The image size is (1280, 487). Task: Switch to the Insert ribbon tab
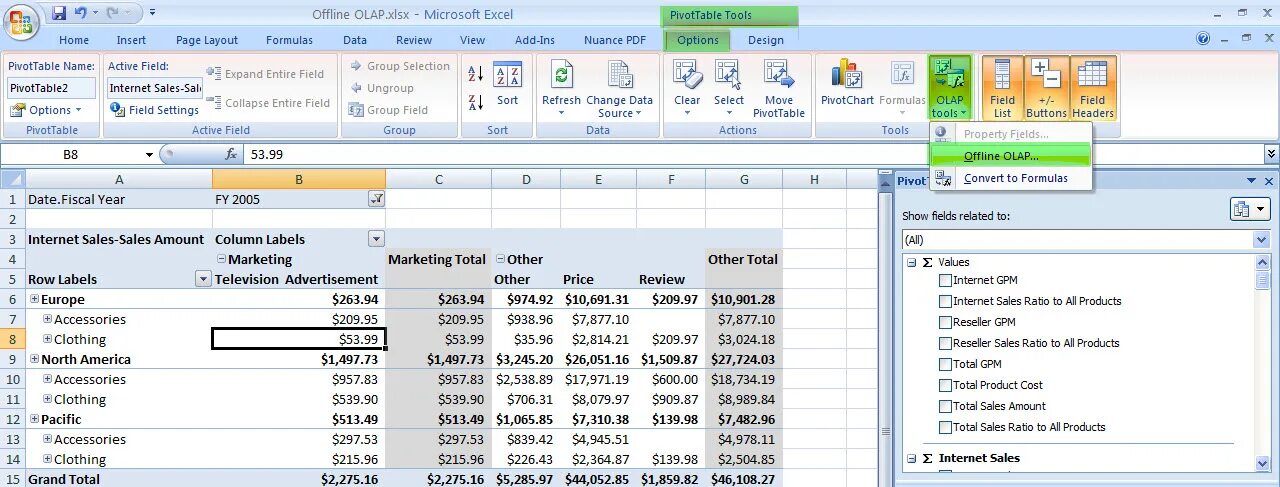(131, 40)
